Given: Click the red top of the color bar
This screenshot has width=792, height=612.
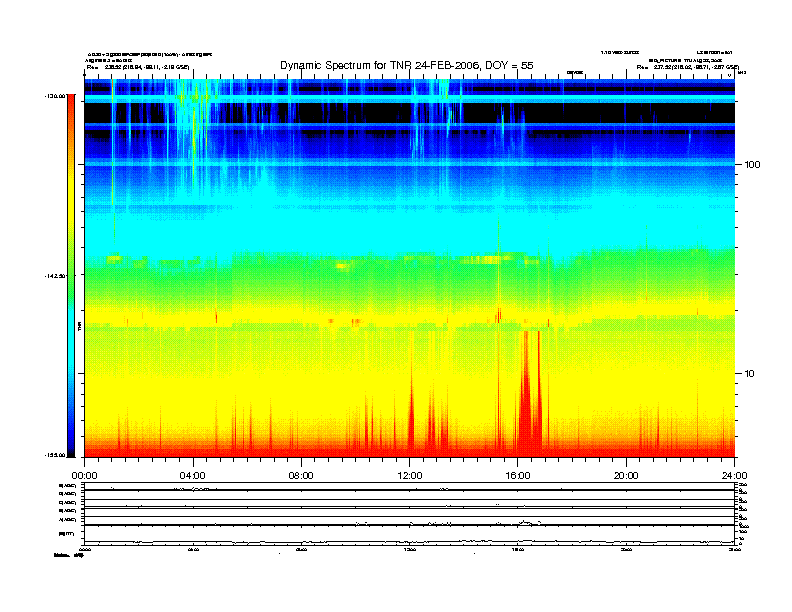Looking at the screenshot, I should (x=71, y=104).
